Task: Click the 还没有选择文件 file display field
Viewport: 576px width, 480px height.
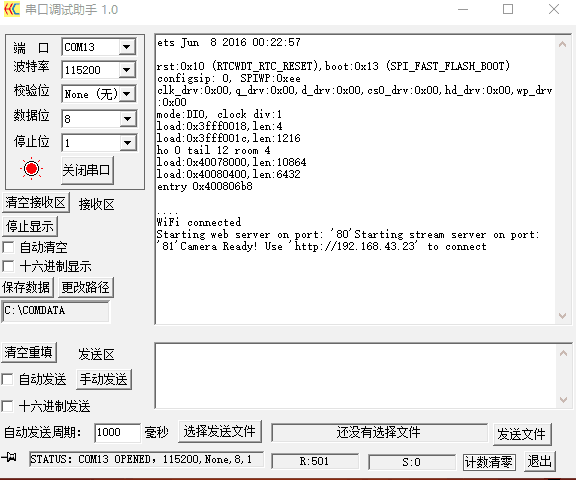Action: (x=379, y=432)
